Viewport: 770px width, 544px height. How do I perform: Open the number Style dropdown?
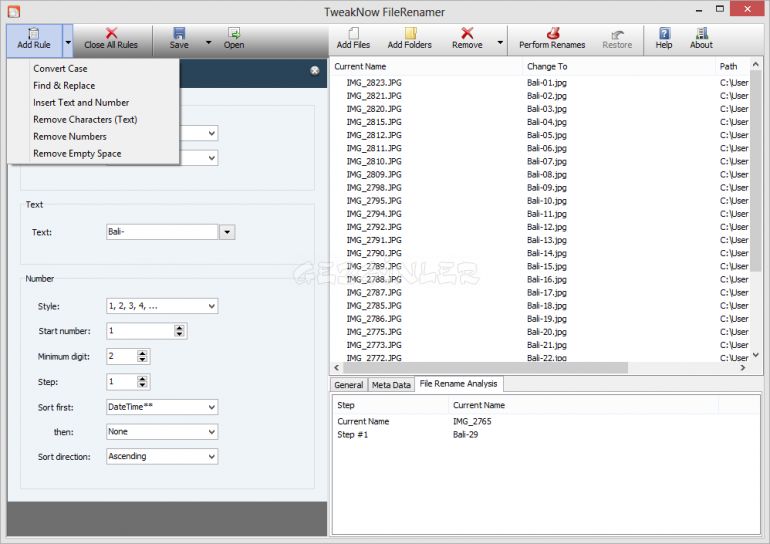tap(162, 306)
